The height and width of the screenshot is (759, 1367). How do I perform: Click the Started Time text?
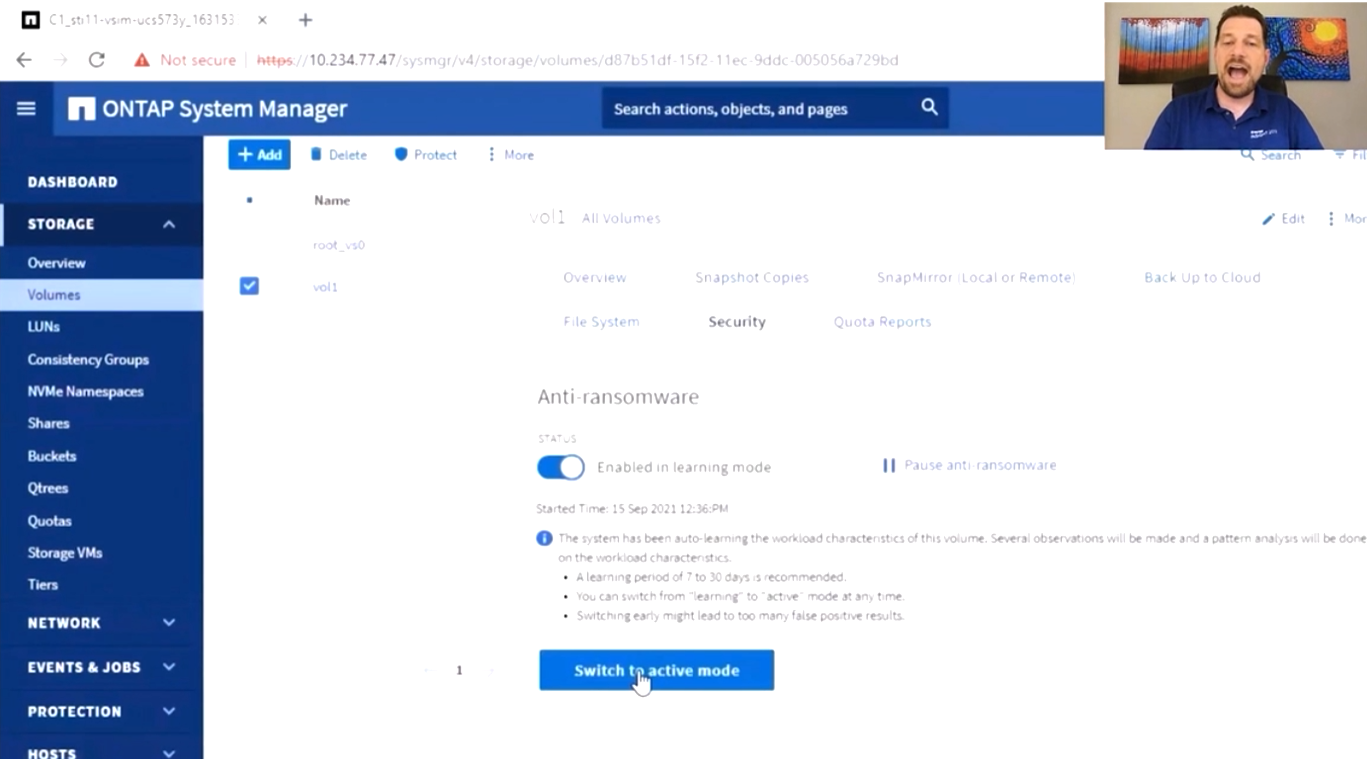632,509
